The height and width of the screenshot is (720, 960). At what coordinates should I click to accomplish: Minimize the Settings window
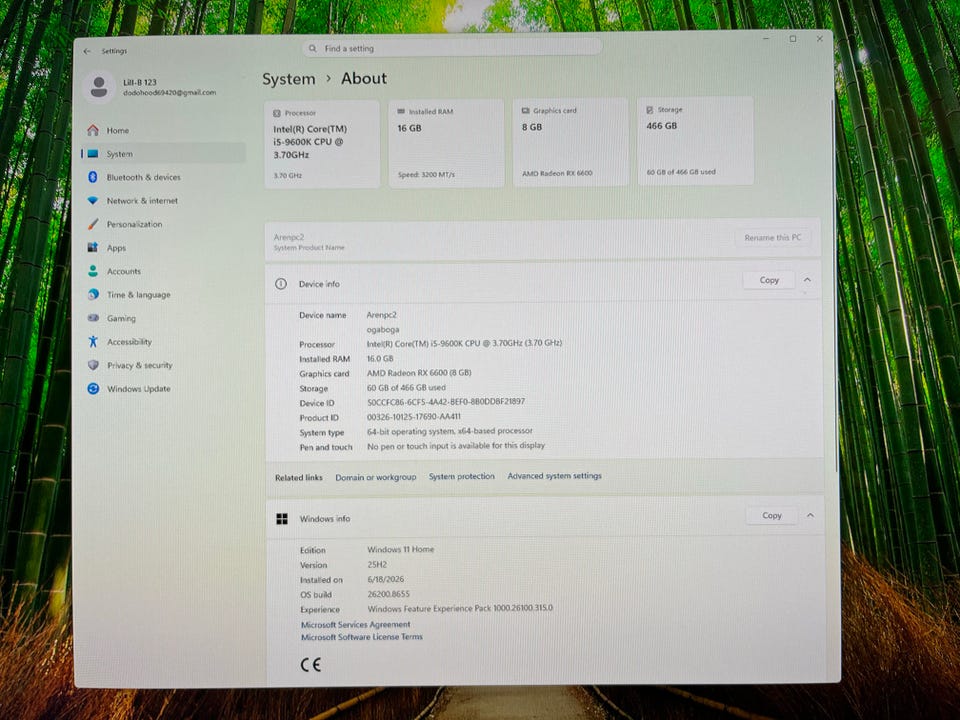click(765, 39)
